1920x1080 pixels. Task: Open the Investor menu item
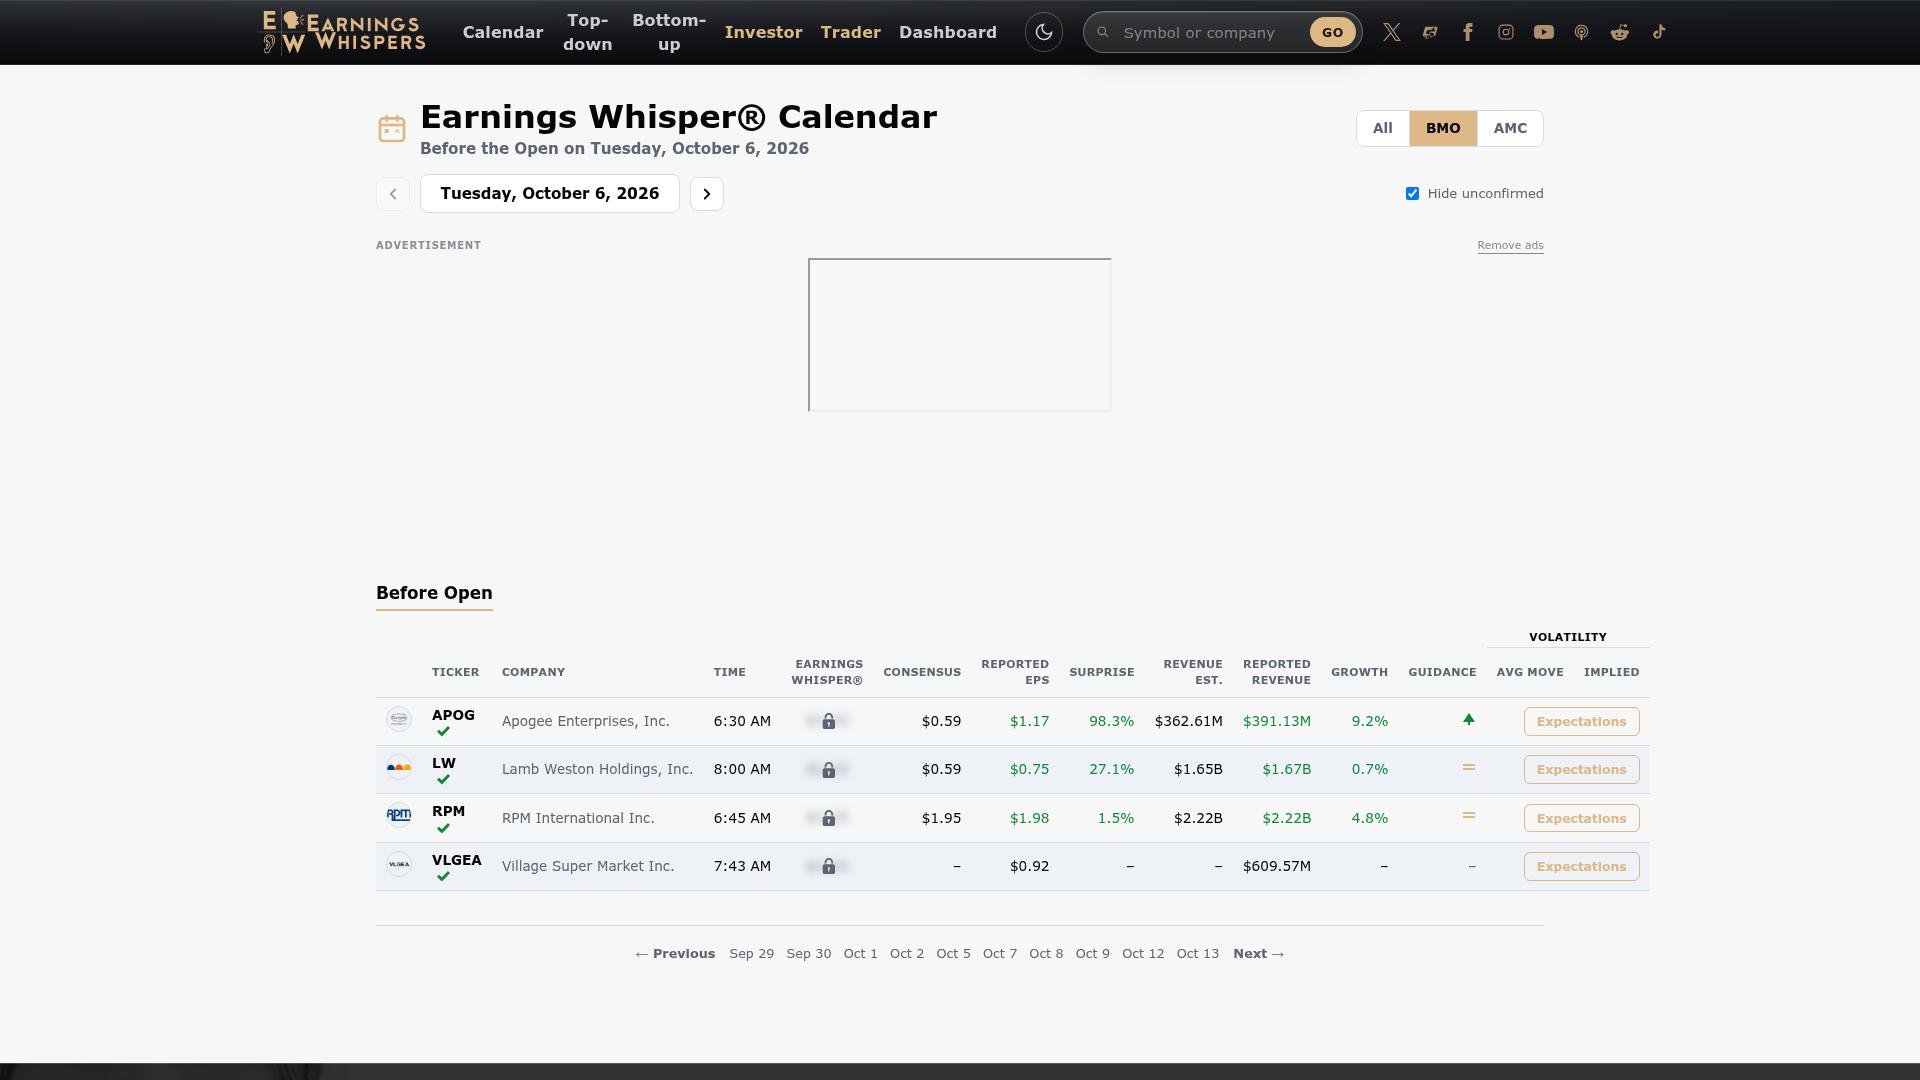point(764,32)
